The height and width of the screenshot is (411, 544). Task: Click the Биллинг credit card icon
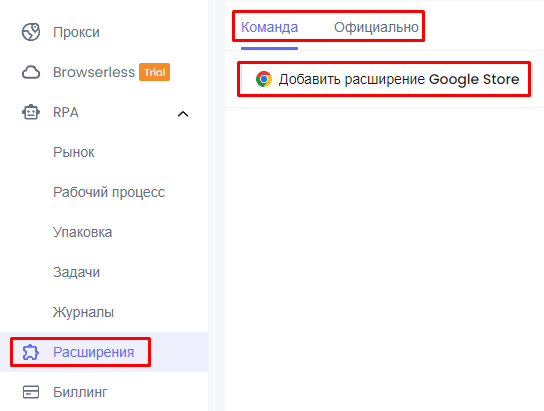click(31, 392)
